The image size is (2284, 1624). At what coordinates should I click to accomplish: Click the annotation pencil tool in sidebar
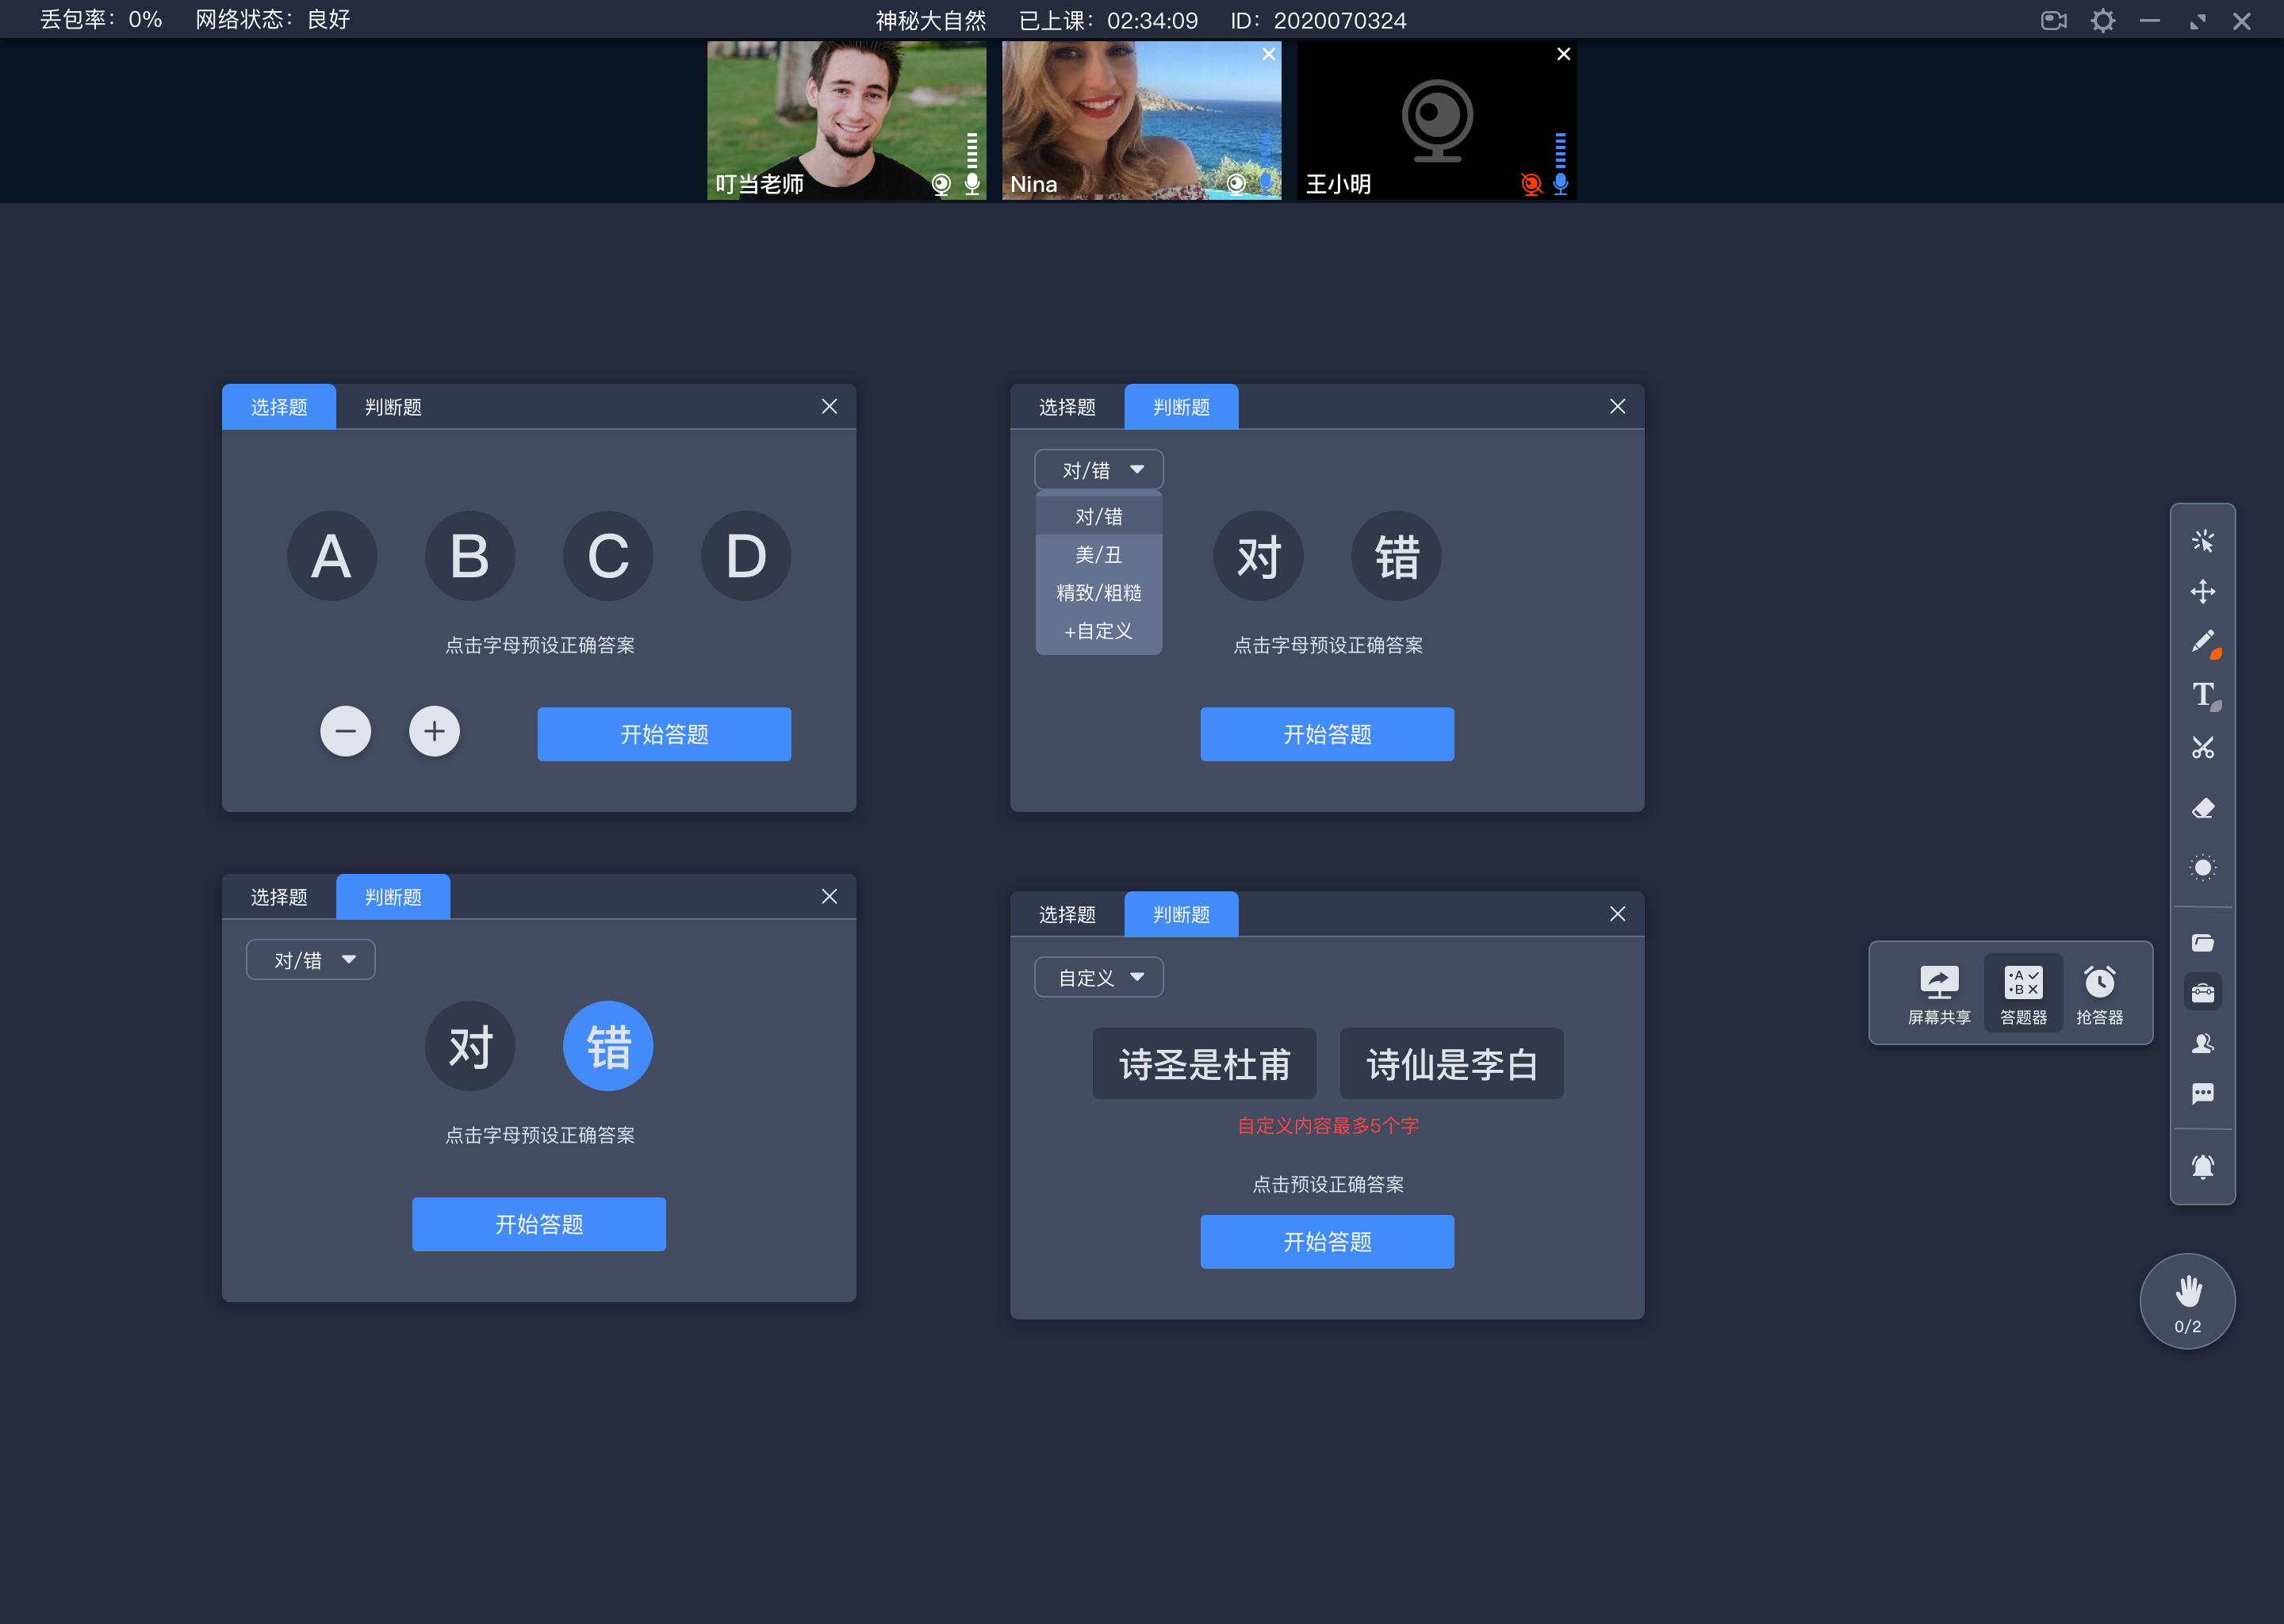2202,642
